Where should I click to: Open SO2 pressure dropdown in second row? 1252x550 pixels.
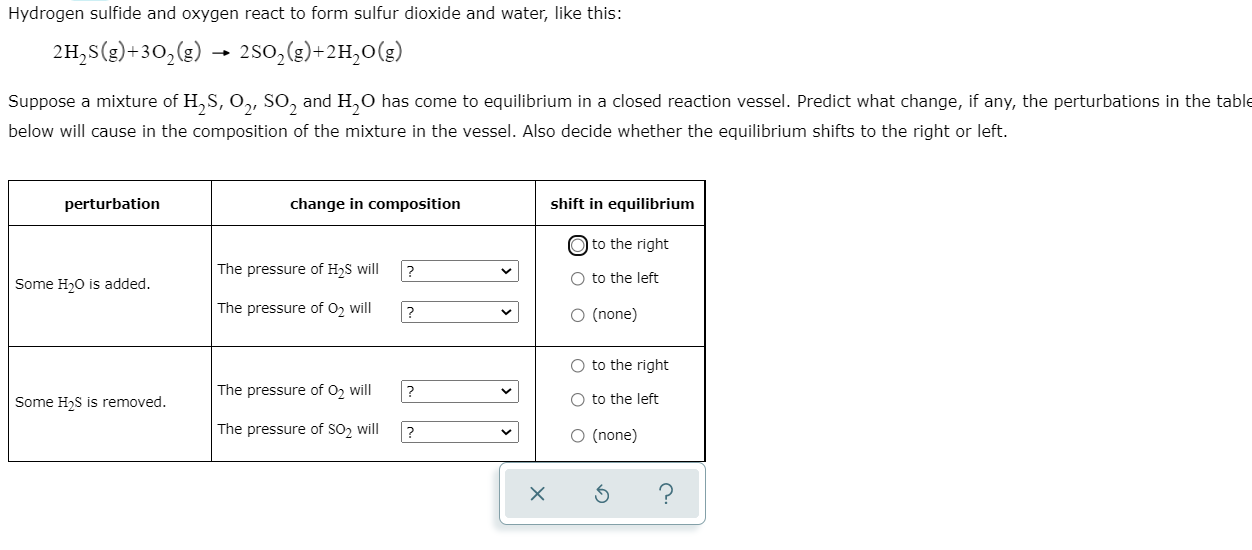point(460,432)
